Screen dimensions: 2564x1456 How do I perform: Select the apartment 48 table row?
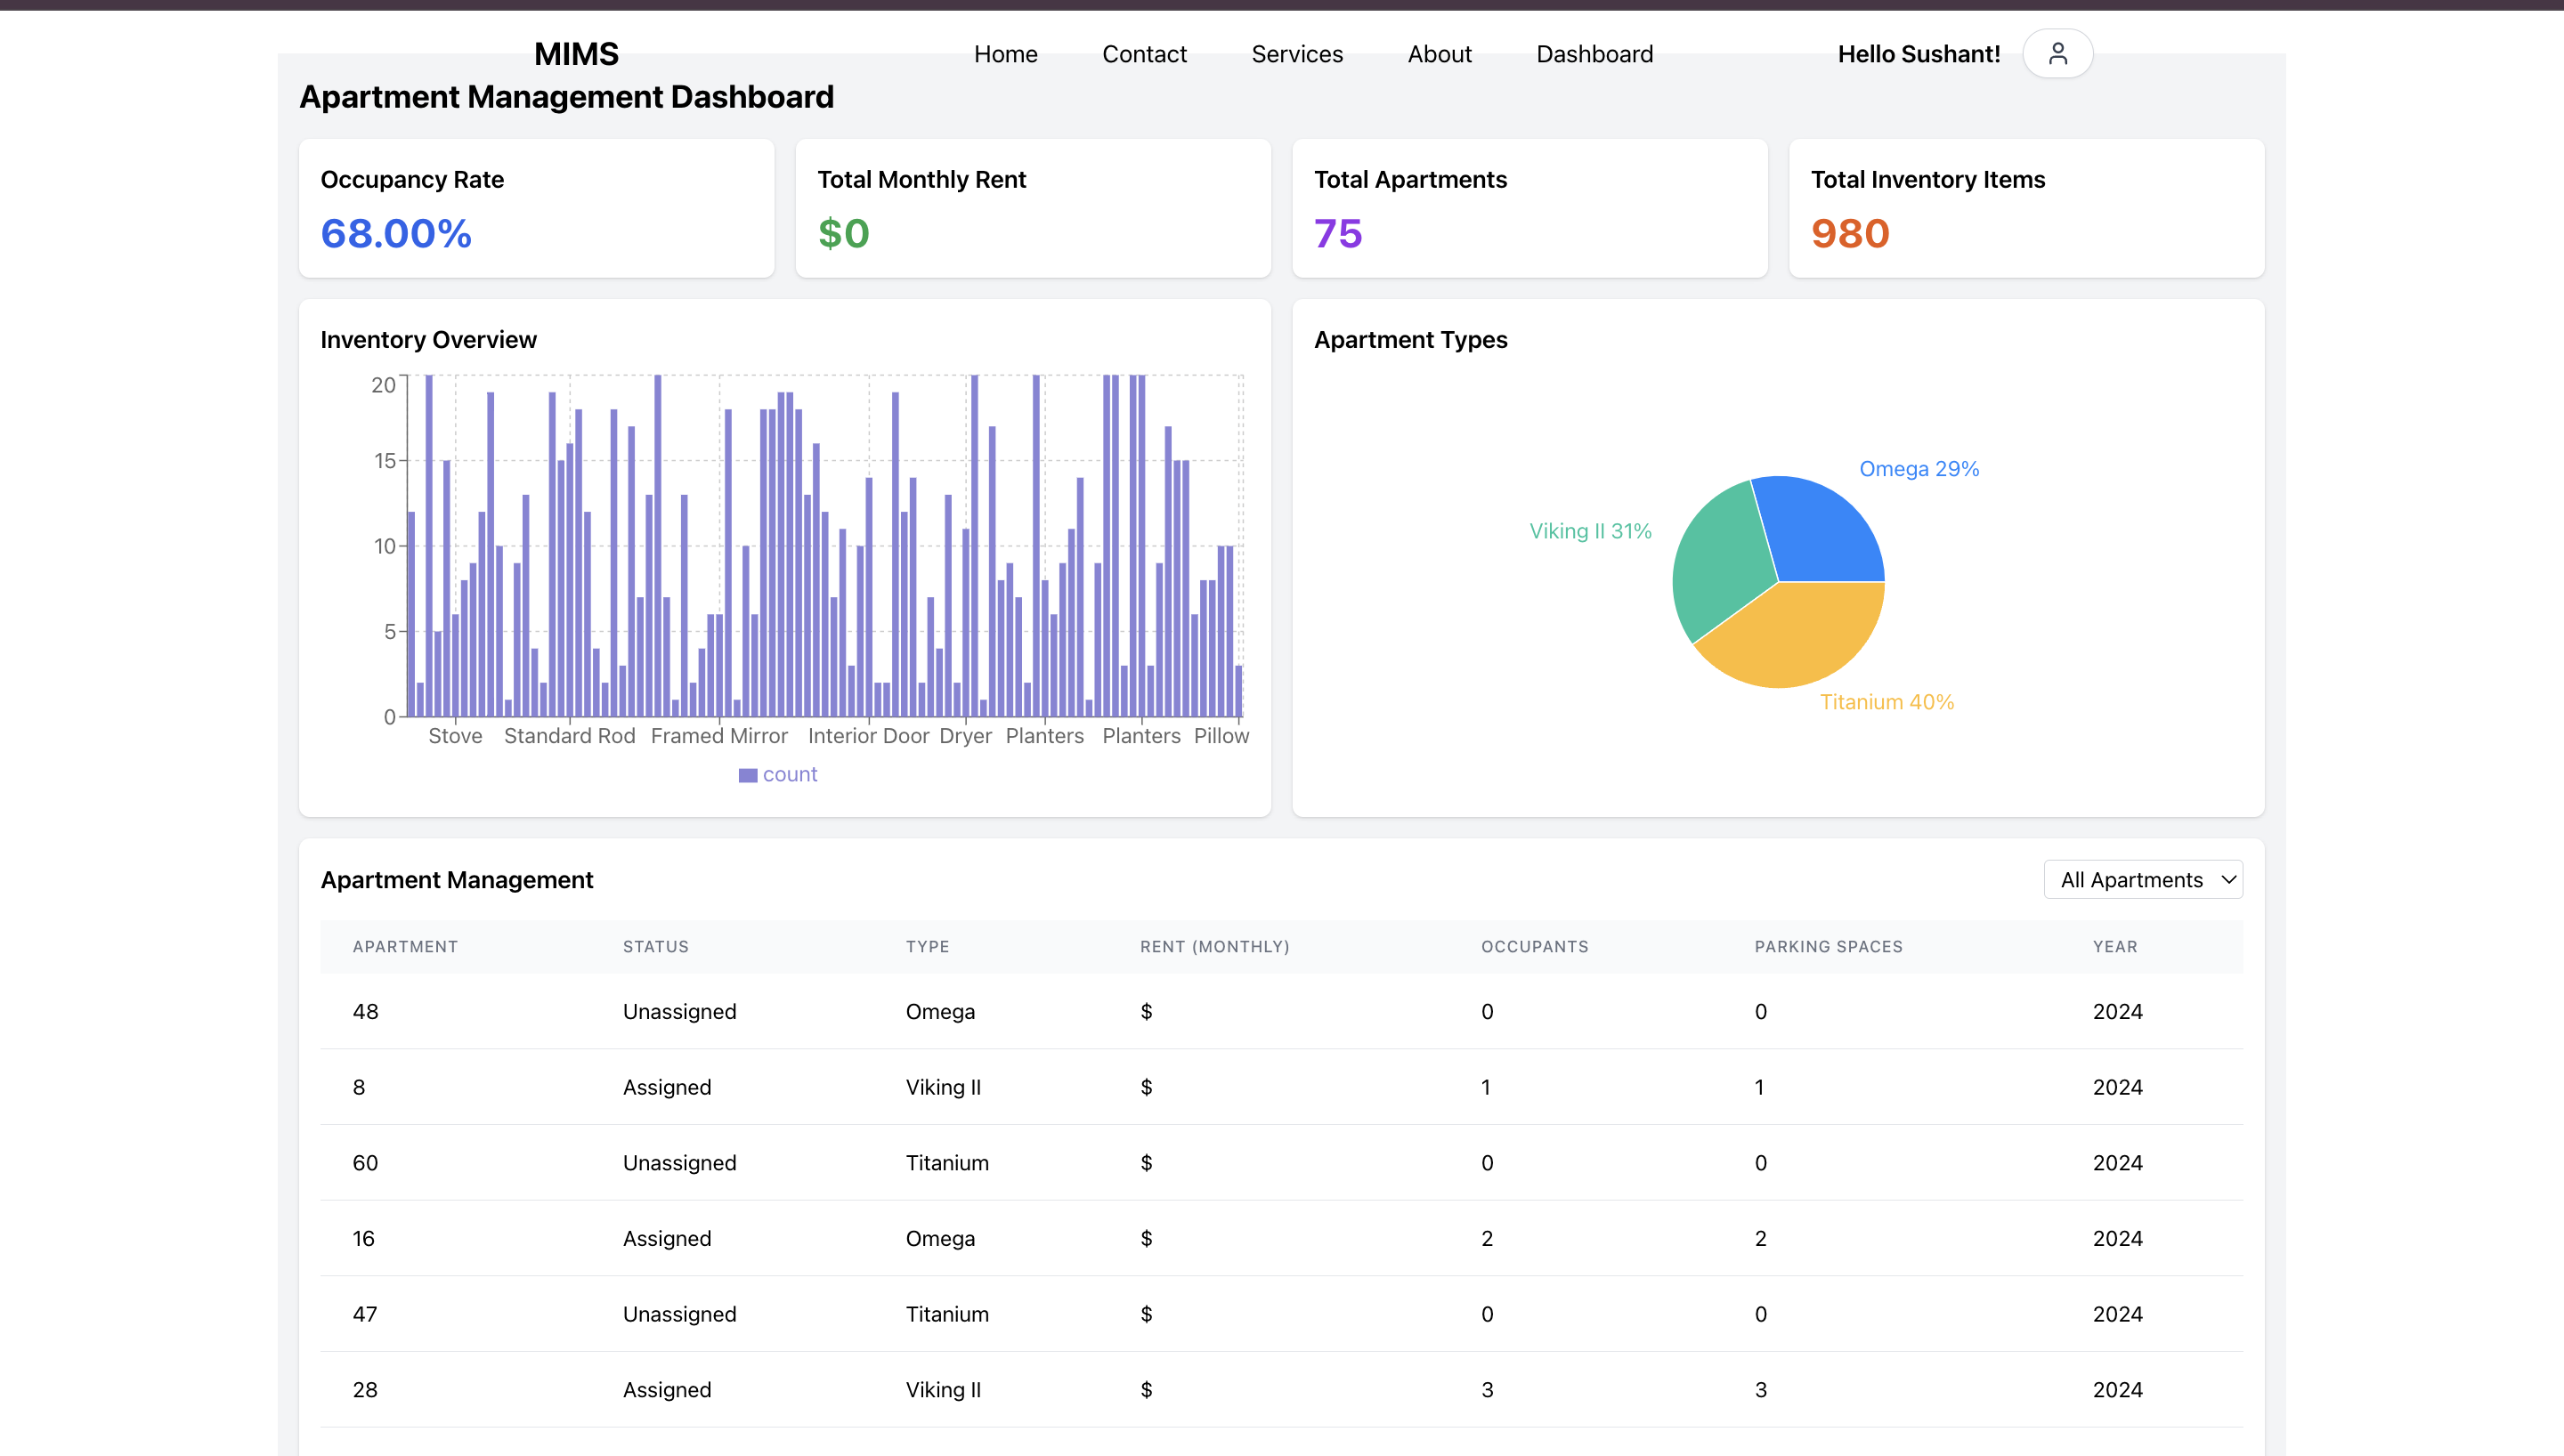(1281, 1011)
